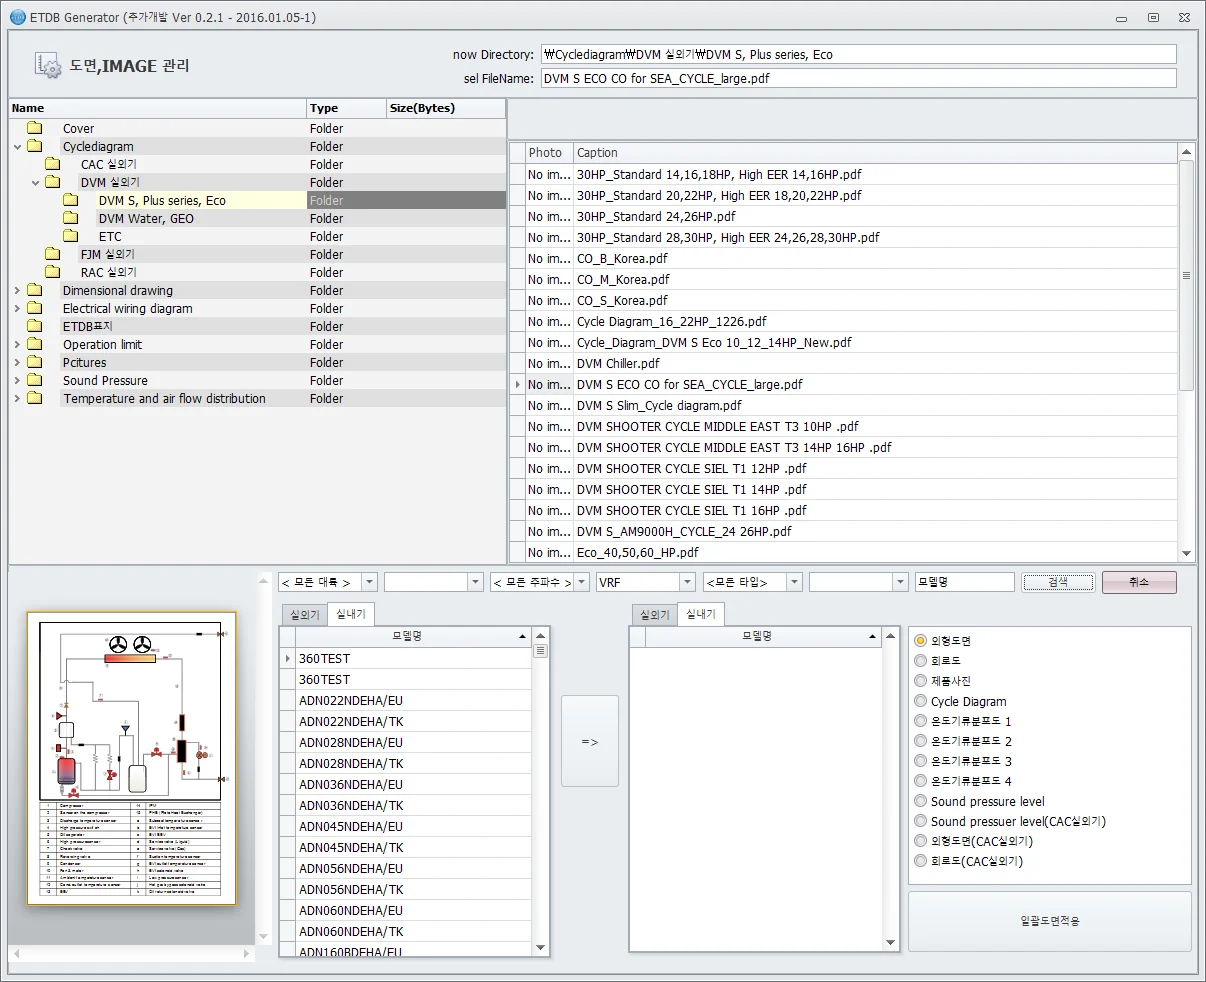Expand the Dimensional drawing tree node
This screenshot has height=982, width=1206.
[x=18, y=290]
